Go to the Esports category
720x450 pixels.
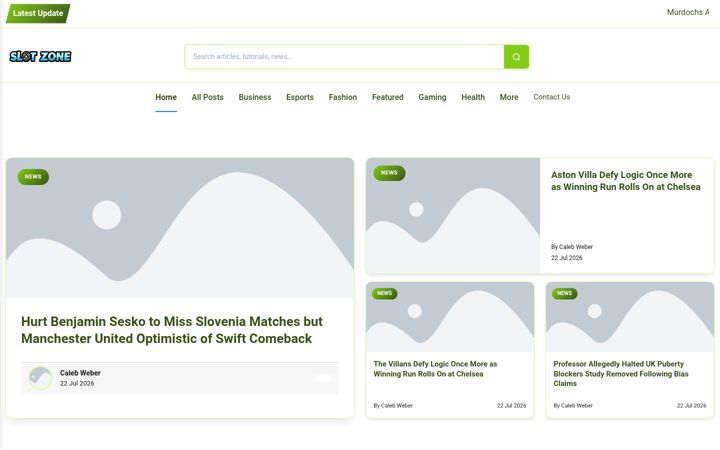(x=300, y=97)
